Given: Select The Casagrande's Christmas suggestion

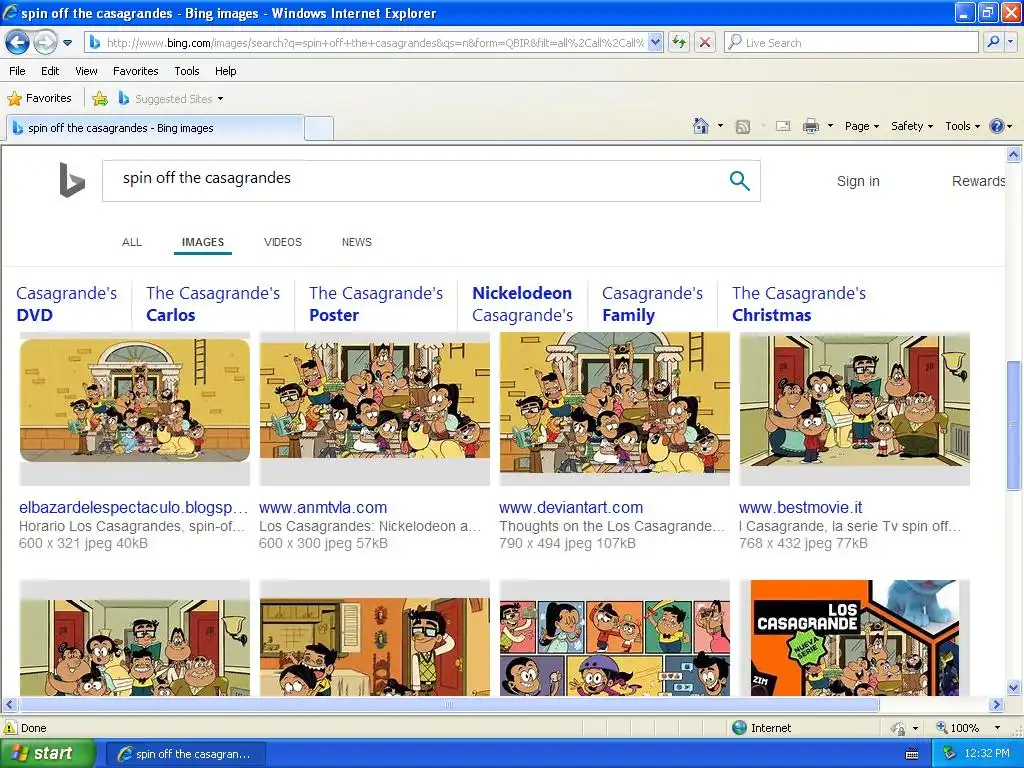Looking at the screenshot, I should (799, 304).
